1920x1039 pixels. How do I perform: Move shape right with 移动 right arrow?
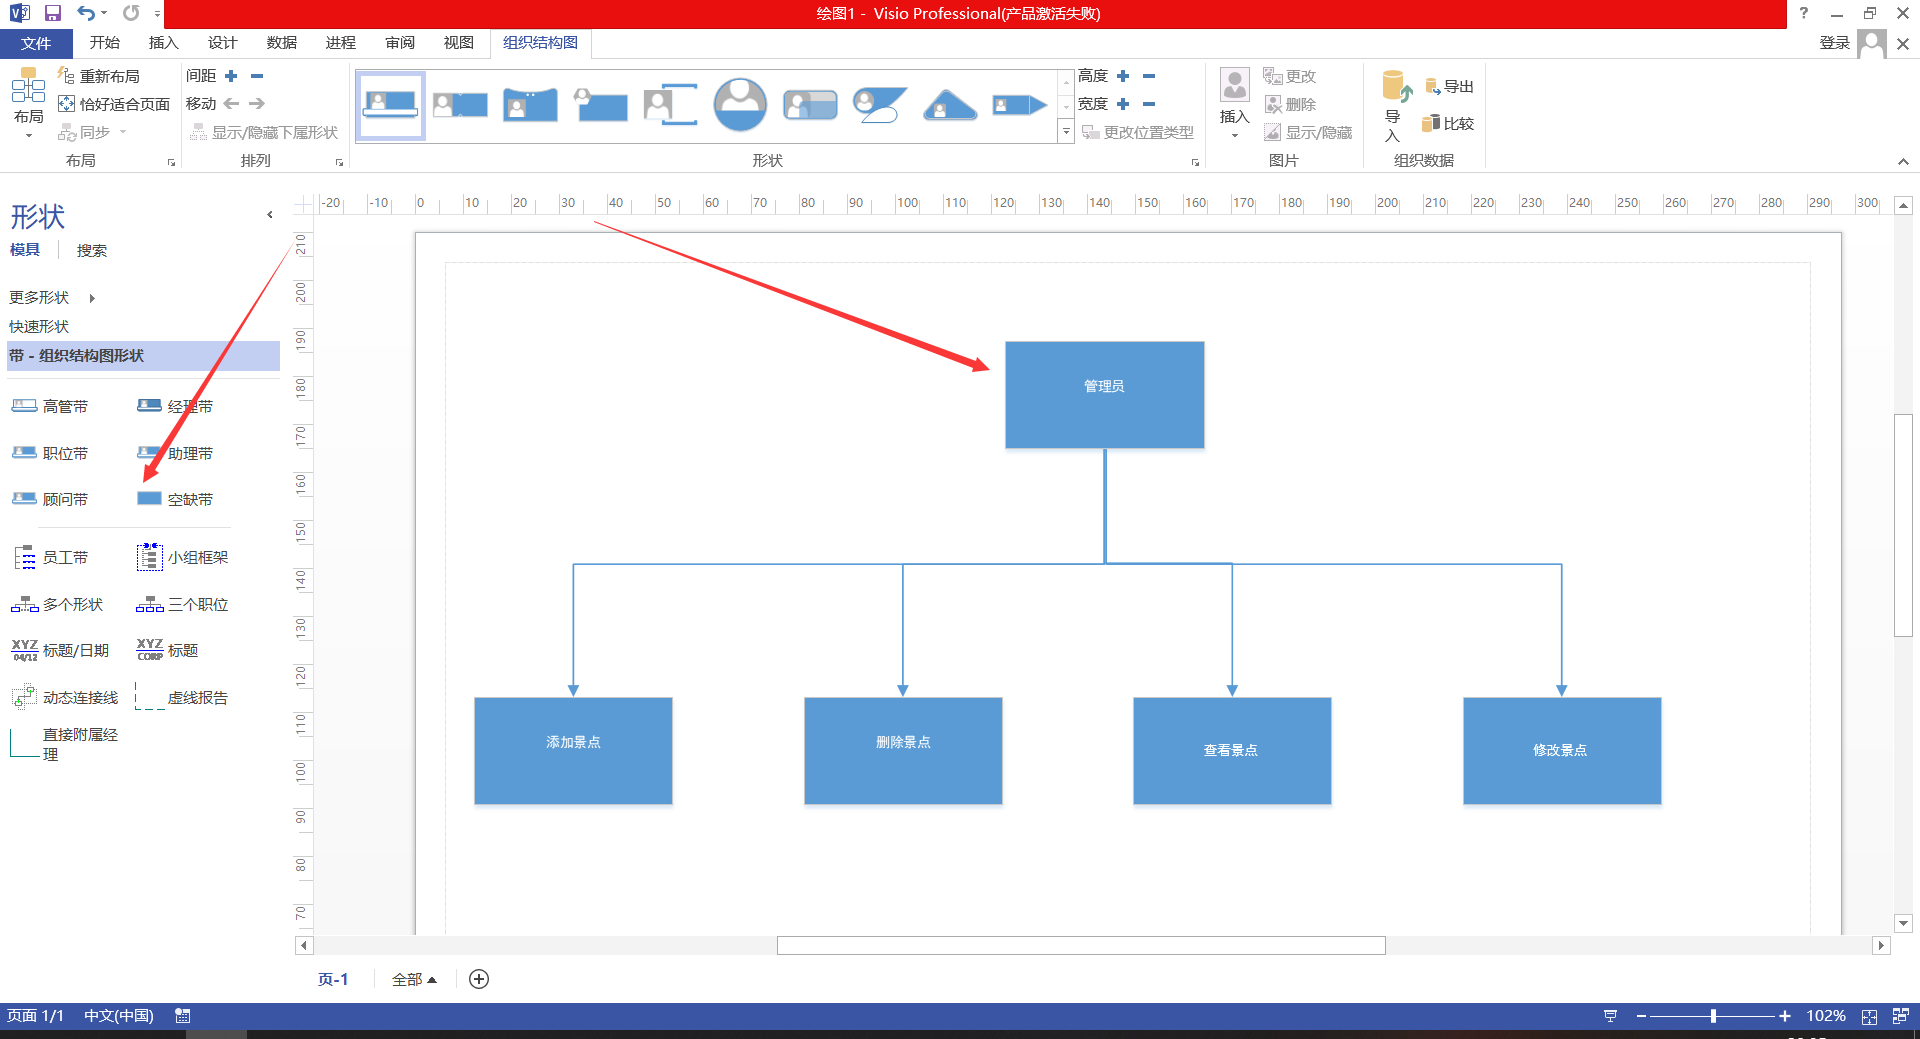257,103
